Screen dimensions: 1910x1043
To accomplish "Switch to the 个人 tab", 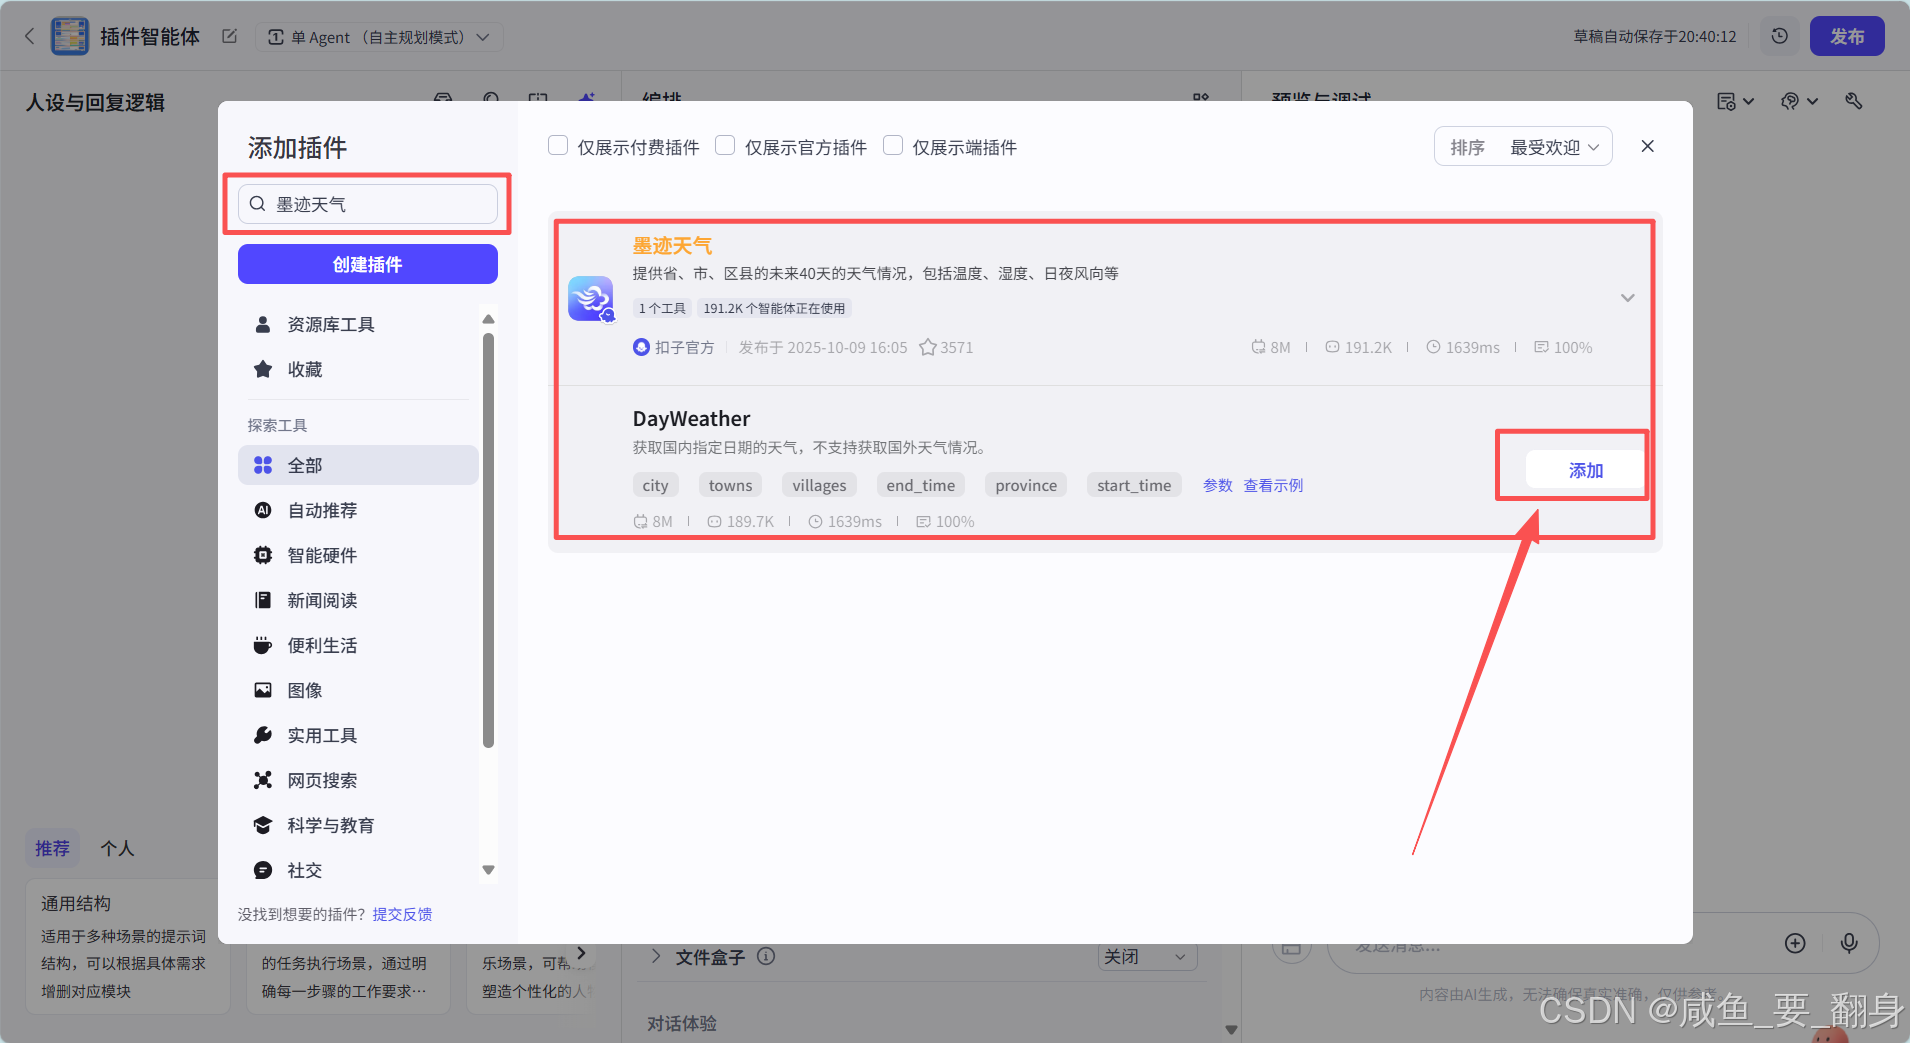I will [x=117, y=848].
